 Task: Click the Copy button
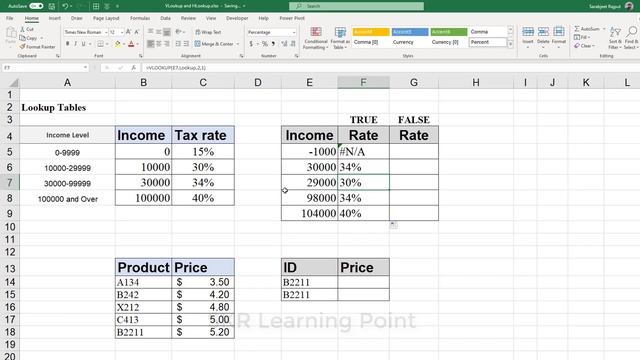point(29,38)
